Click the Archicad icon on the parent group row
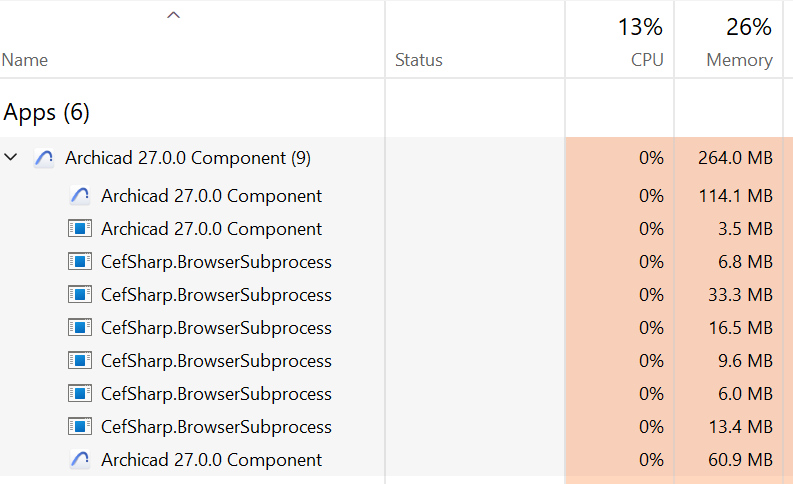The height and width of the screenshot is (484, 793). point(44,158)
